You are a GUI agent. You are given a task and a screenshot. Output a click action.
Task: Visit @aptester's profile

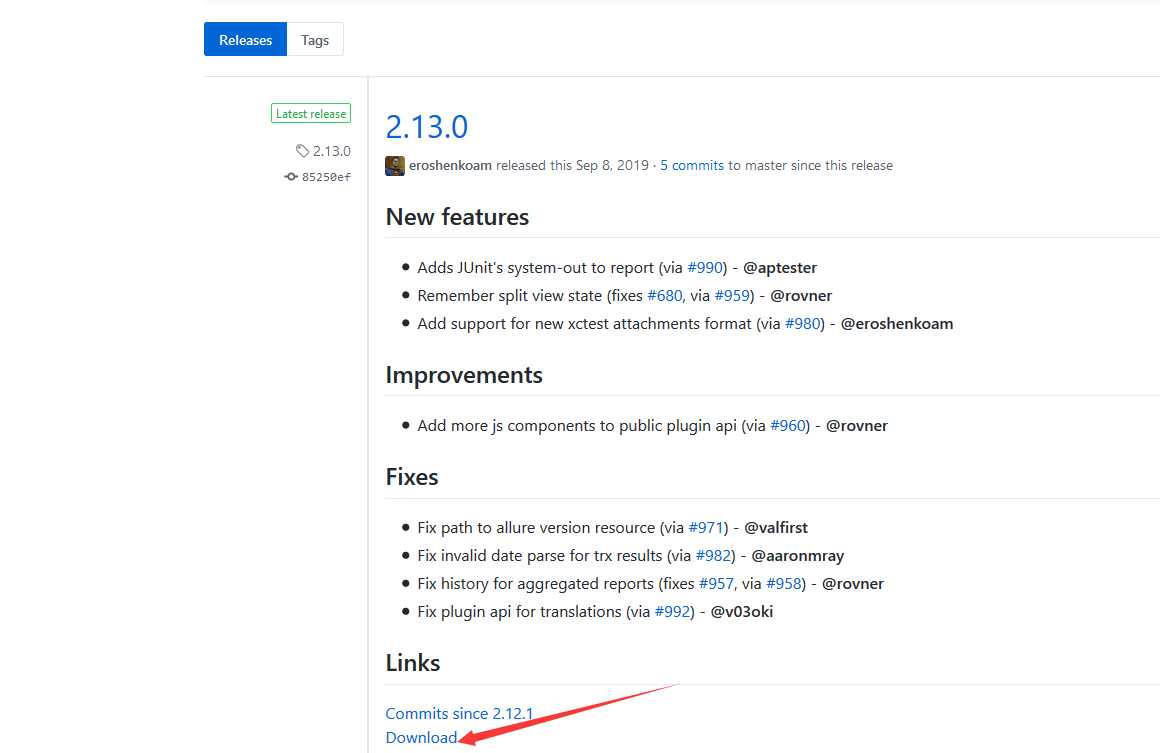pyautogui.click(x=780, y=268)
